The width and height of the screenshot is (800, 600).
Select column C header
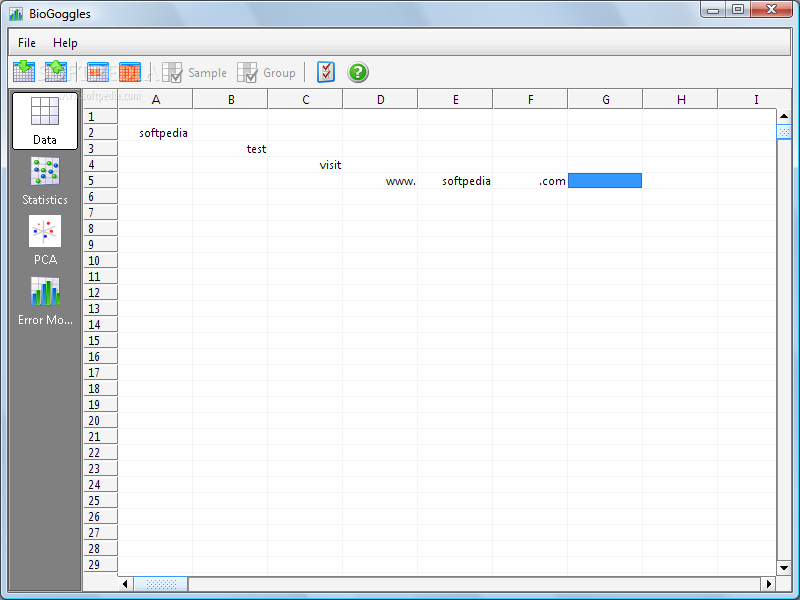click(306, 99)
